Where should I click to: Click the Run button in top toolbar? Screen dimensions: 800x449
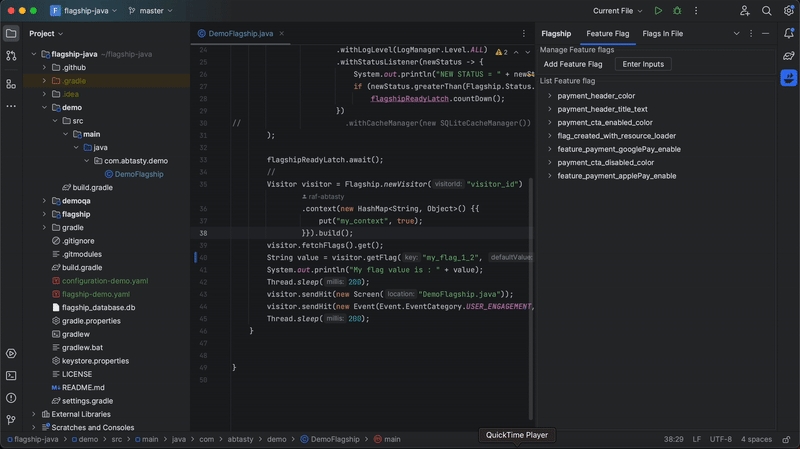coord(658,11)
